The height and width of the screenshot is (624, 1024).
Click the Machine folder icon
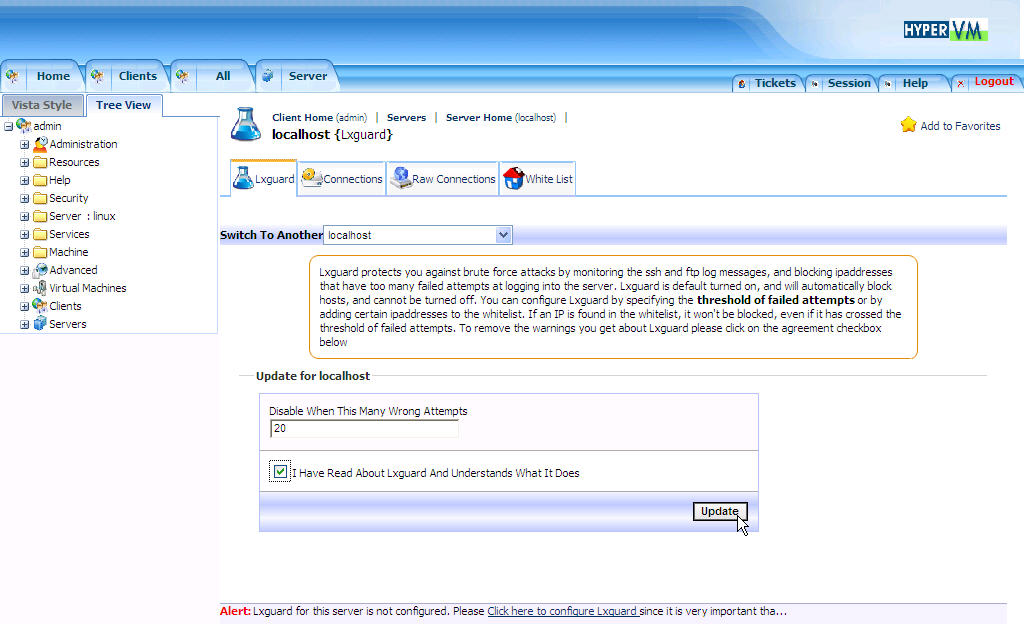point(40,252)
